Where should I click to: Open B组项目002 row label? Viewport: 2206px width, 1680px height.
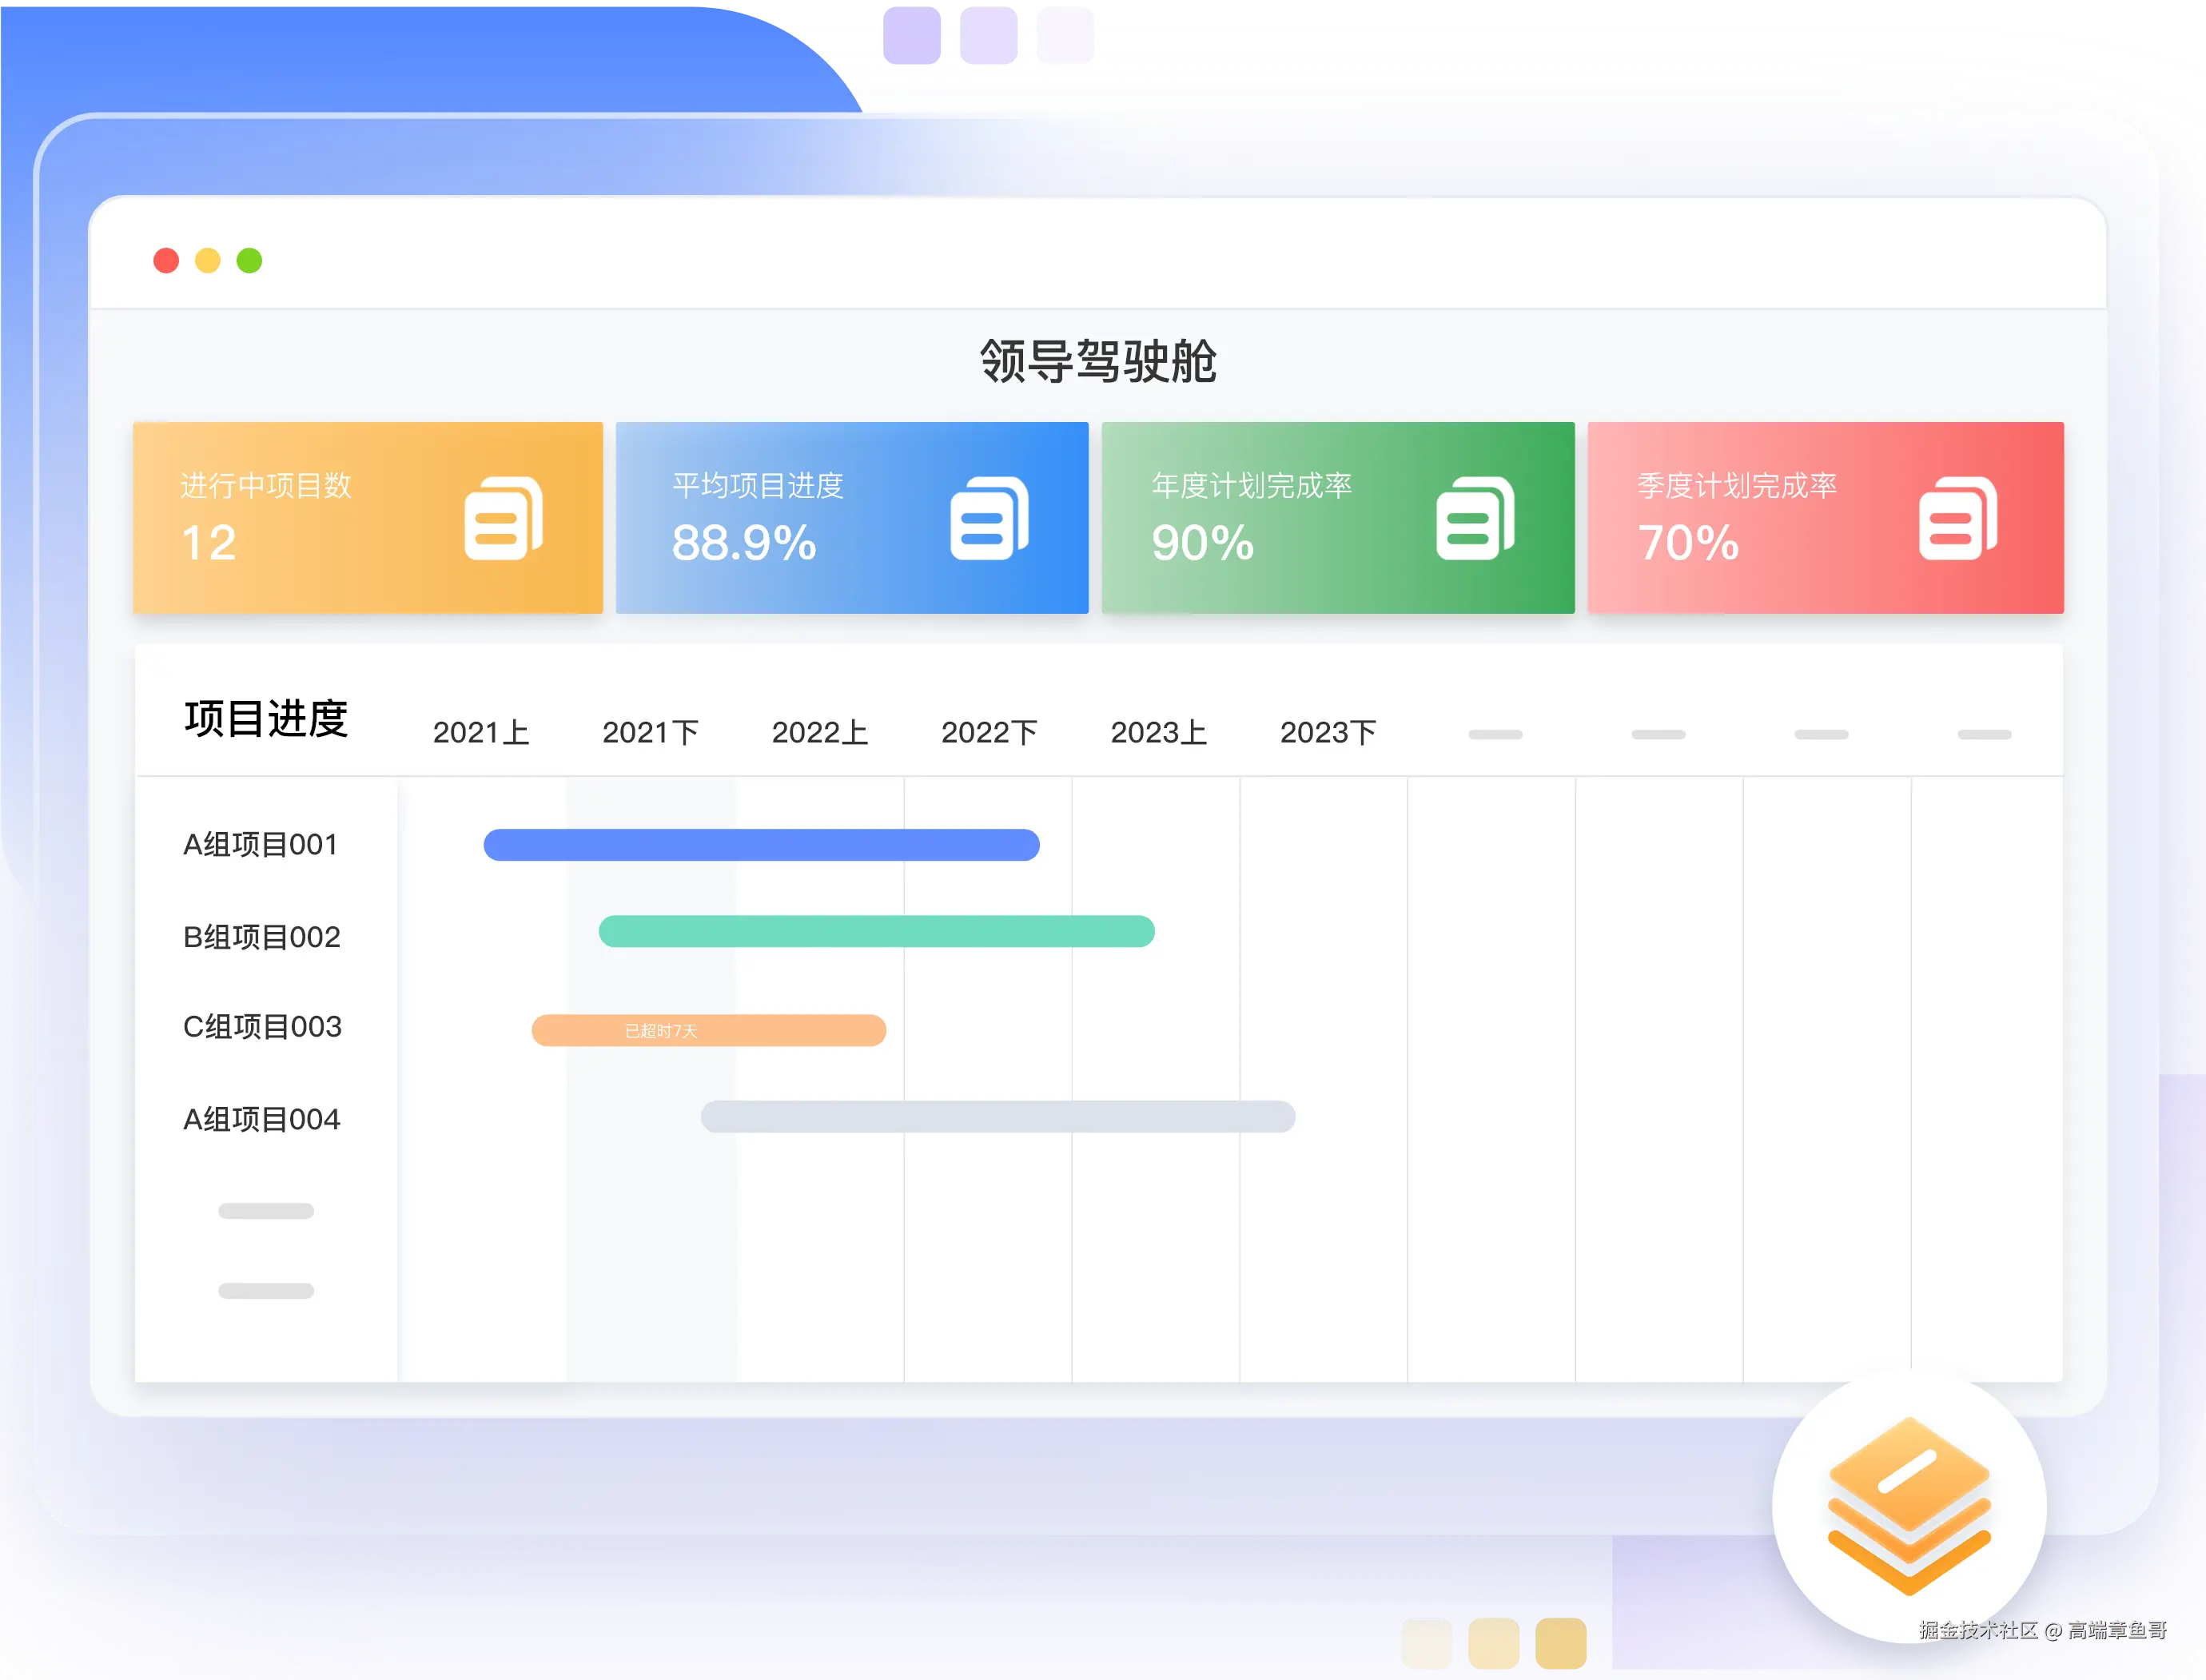[x=262, y=937]
